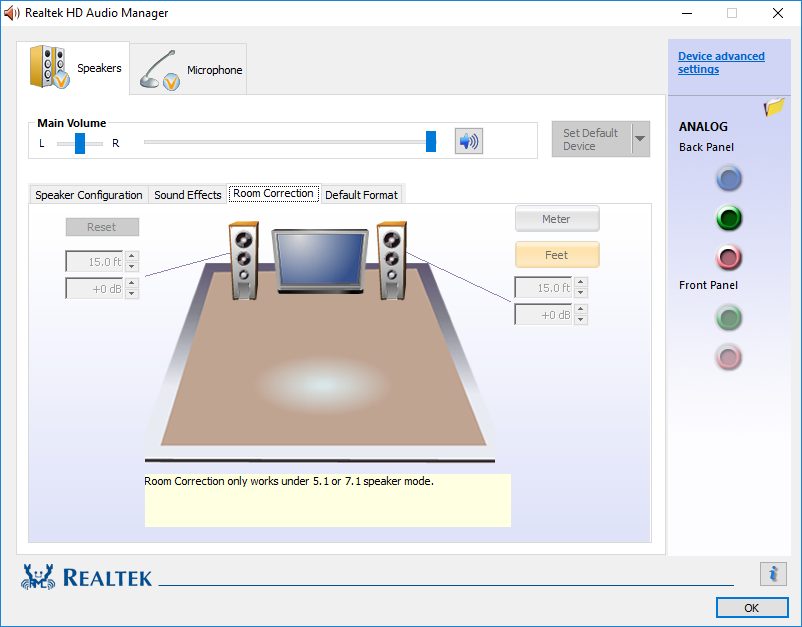The width and height of the screenshot is (802, 627).
Task: Click the blue back panel audio jack
Action: pyautogui.click(x=729, y=178)
